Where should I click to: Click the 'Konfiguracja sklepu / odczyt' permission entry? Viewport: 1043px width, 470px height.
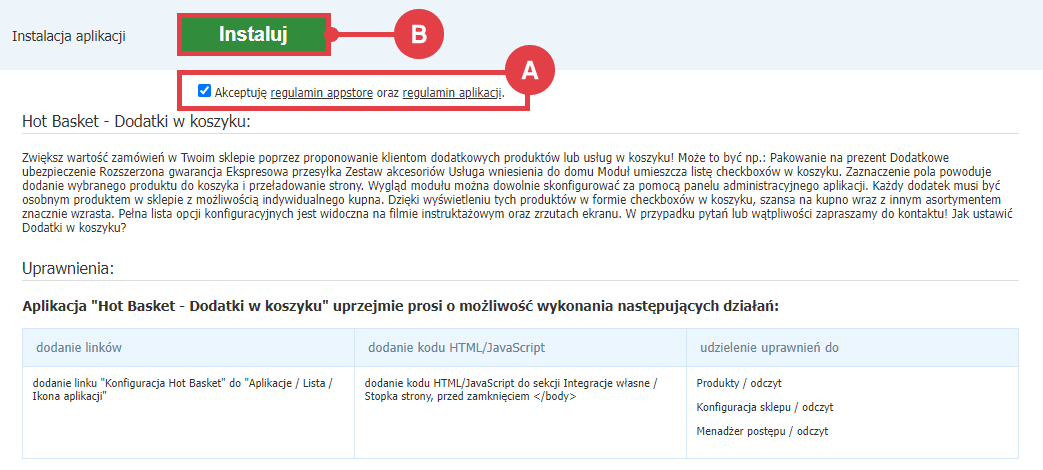coord(765,407)
